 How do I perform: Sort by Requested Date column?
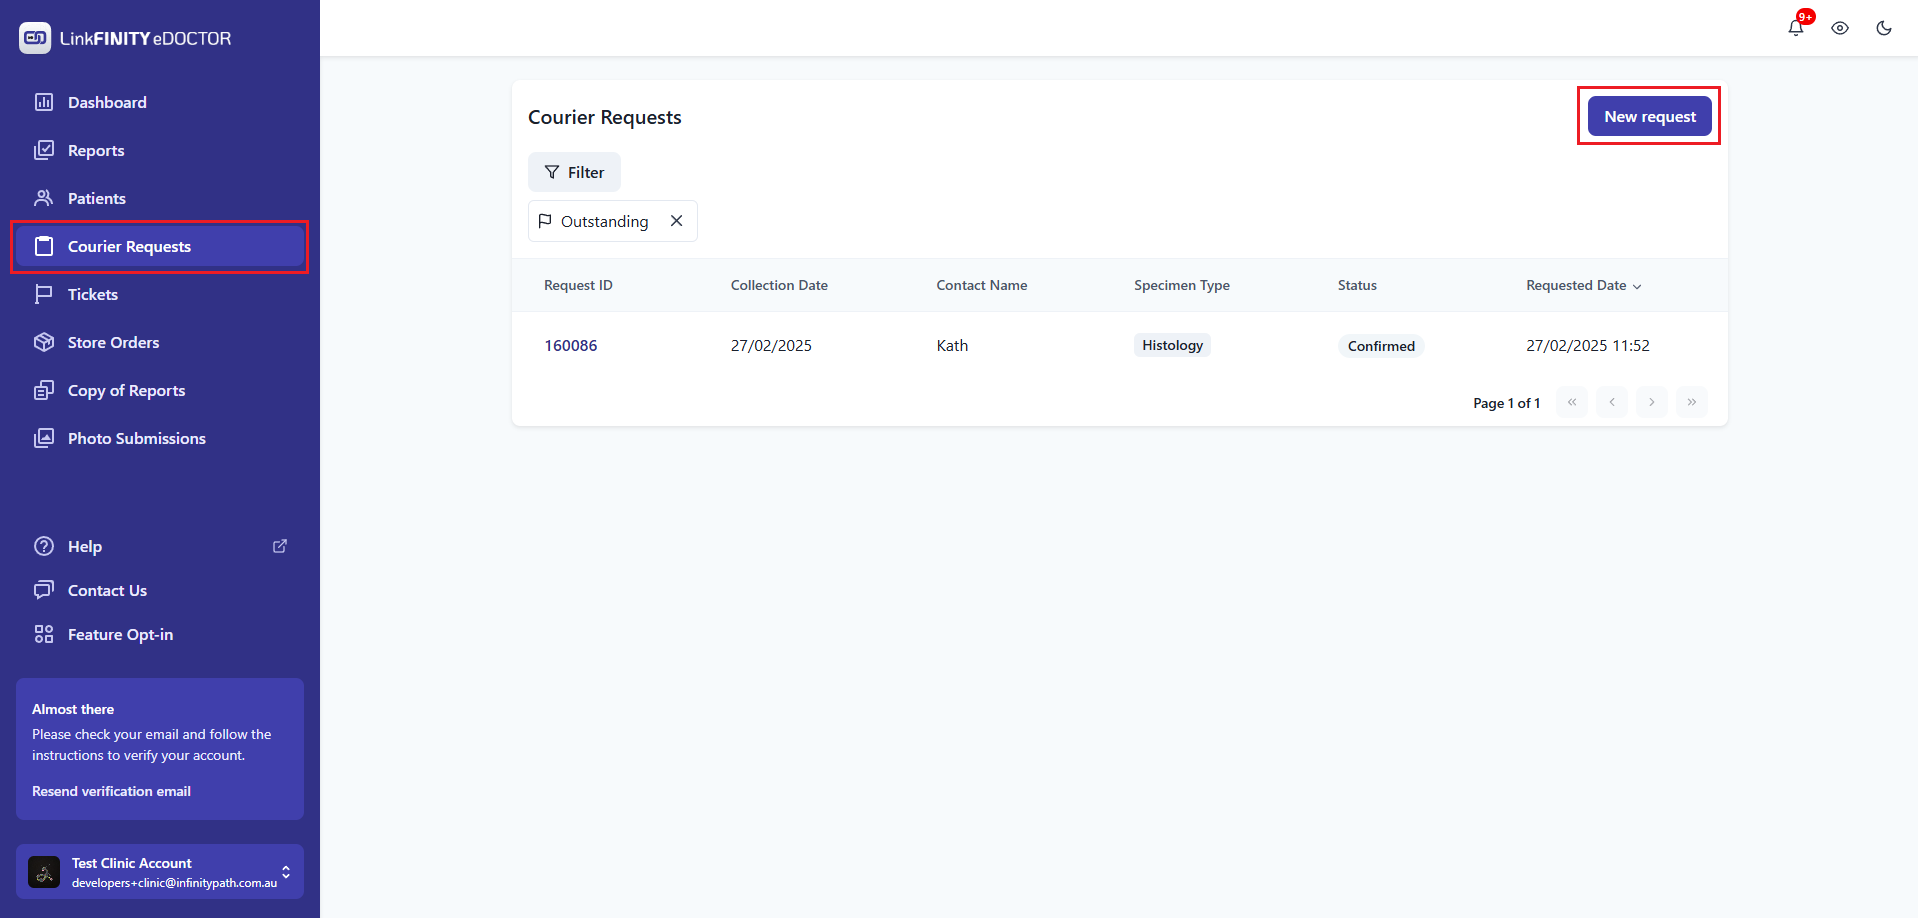point(1583,285)
